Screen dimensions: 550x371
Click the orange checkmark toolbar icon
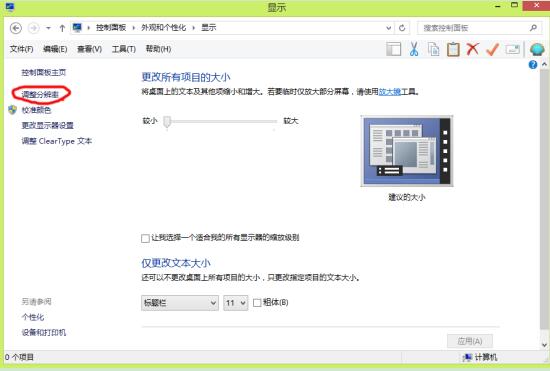pyautogui.click(x=493, y=49)
